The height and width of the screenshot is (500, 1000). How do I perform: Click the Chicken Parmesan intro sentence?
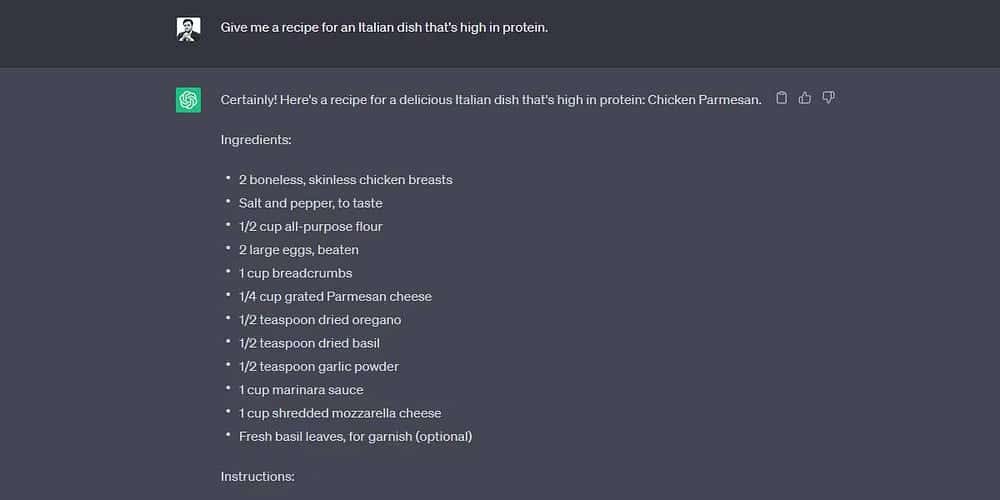tap(491, 99)
